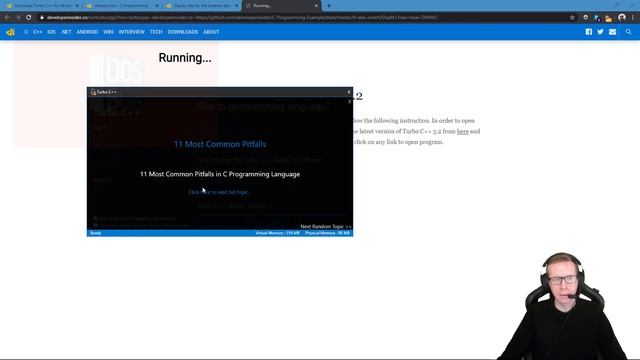This screenshot has width=640, height=360.
Task: Go back using the browser back arrow
Action: (7, 18)
